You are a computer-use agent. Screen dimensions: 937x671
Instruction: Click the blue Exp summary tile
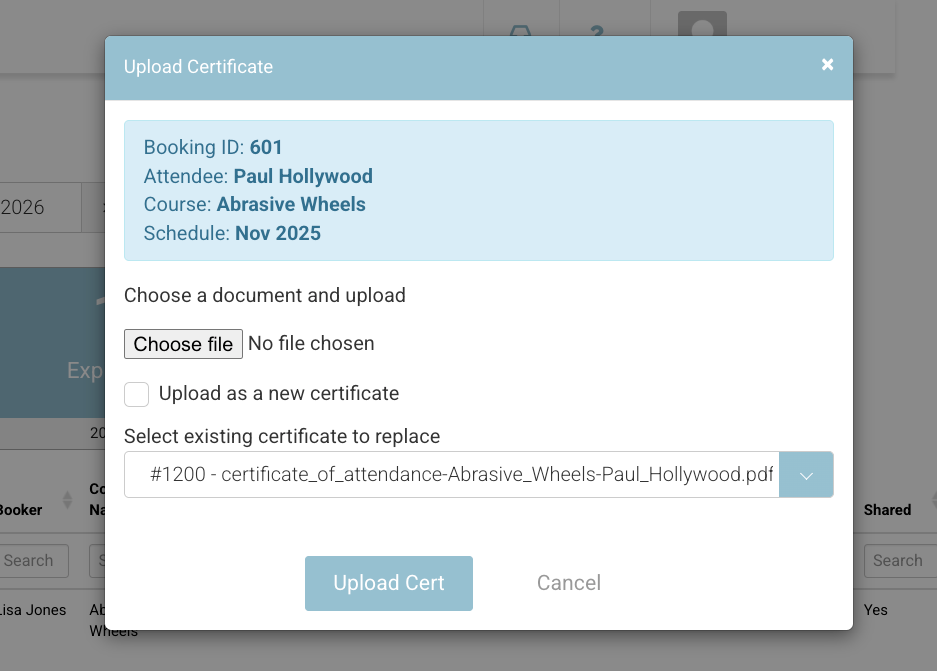(x=52, y=342)
